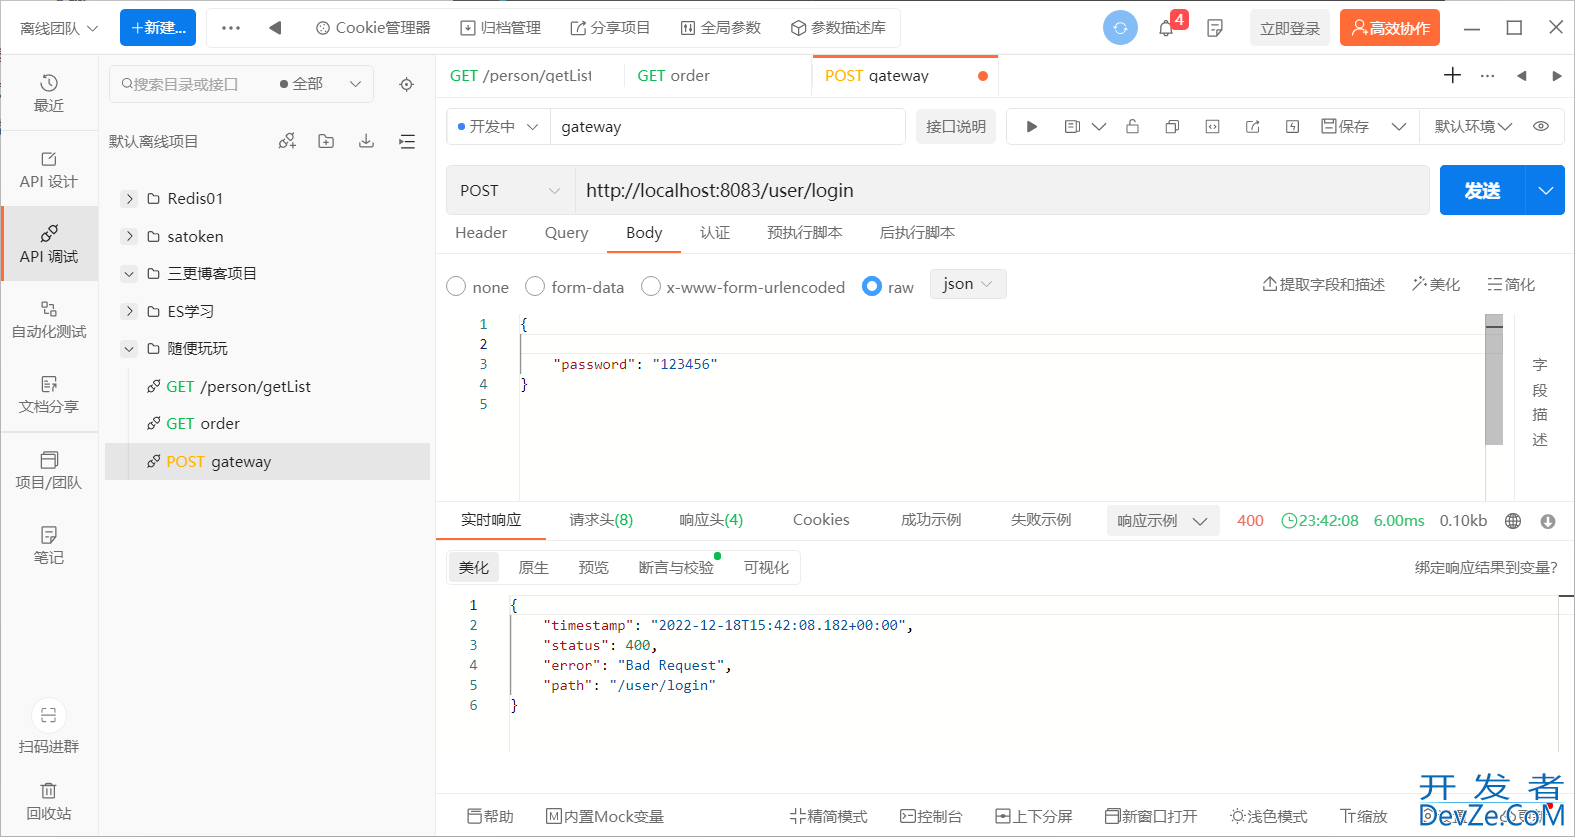The image size is (1575, 837).
Task: Open the 文档分享 sidebar section
Action: click(x=49, y=395)
